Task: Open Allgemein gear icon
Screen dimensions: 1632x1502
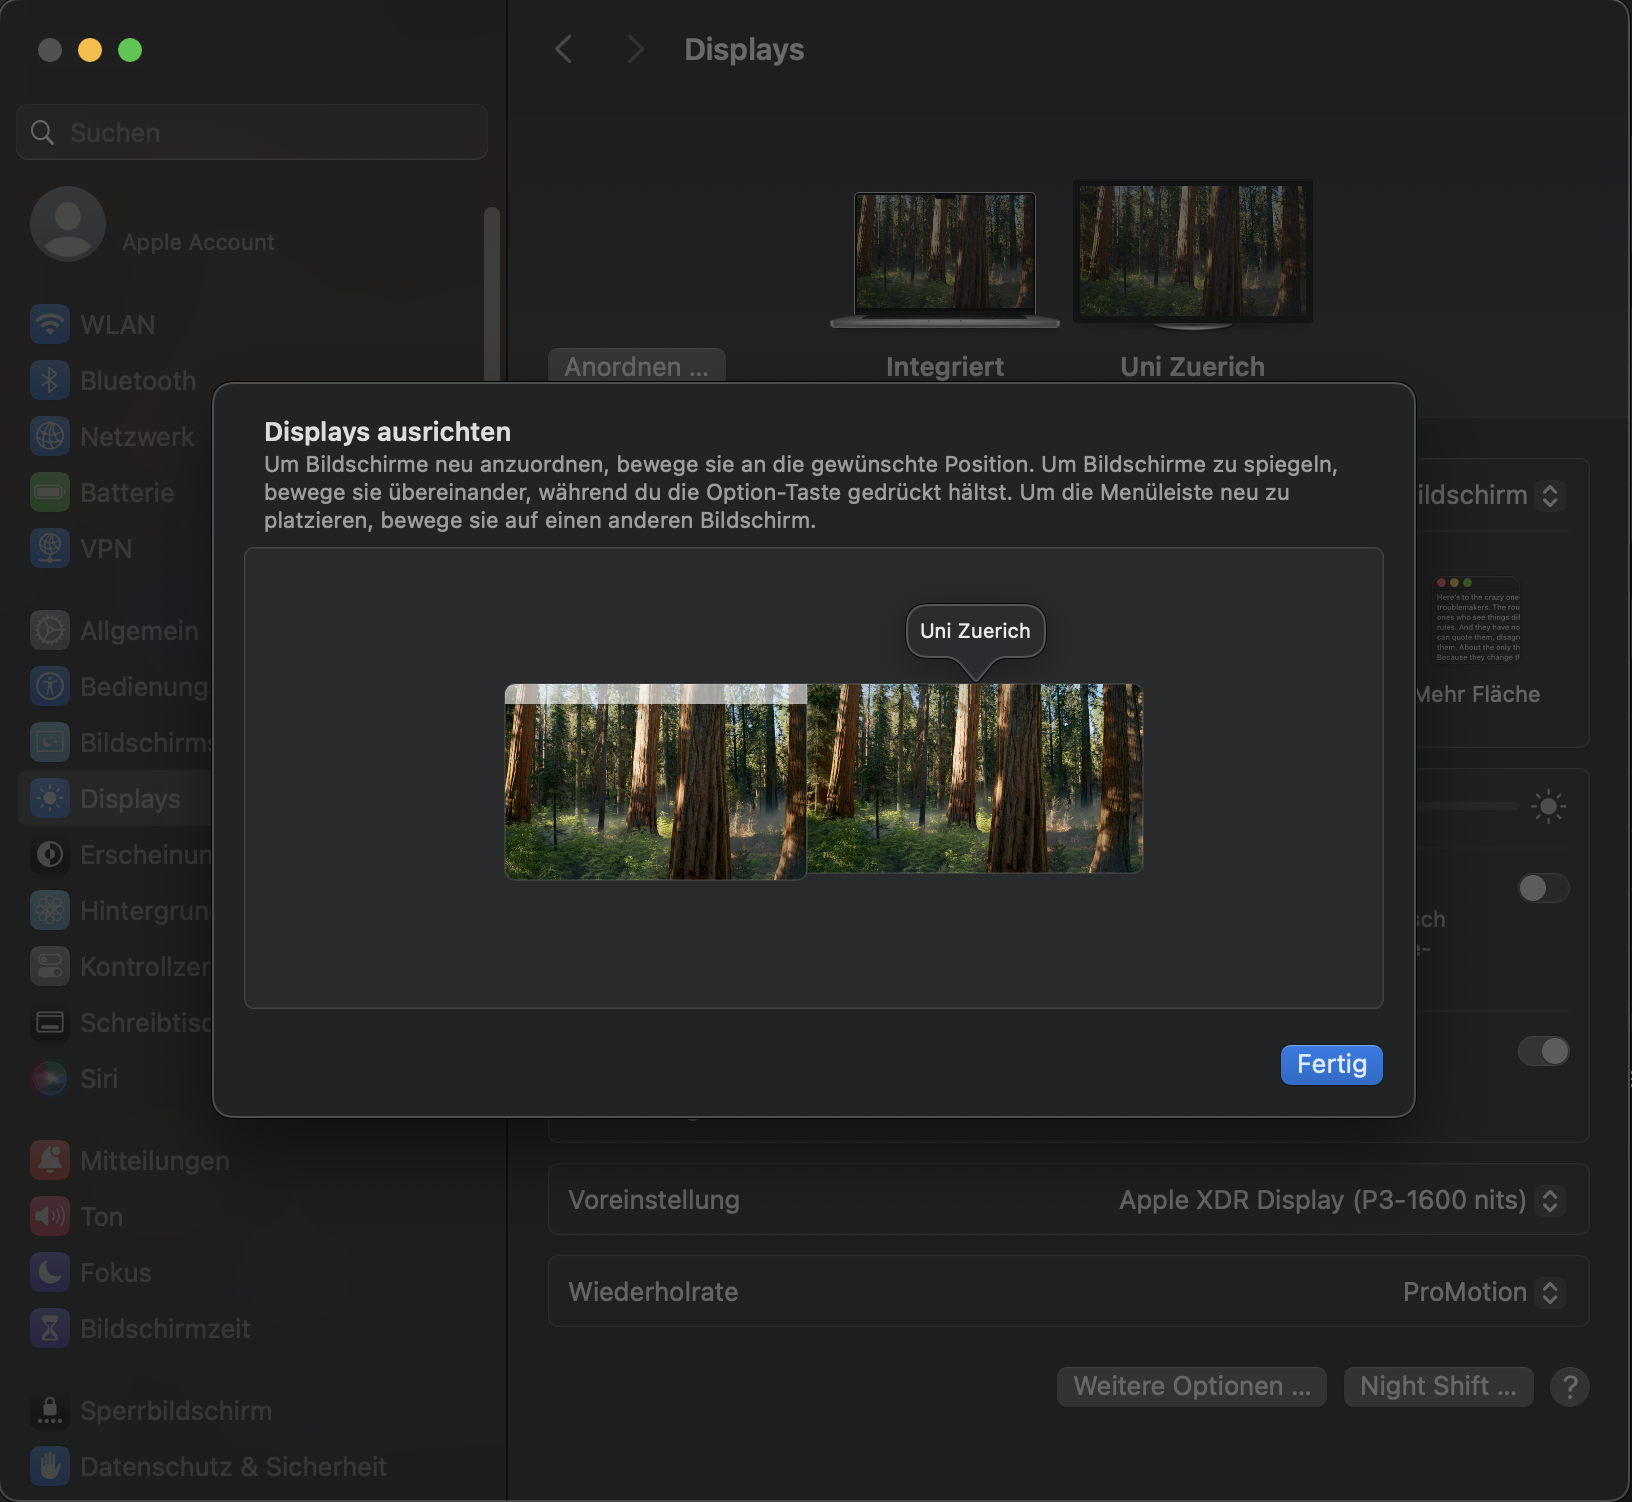Action: [x=50, y=630]
